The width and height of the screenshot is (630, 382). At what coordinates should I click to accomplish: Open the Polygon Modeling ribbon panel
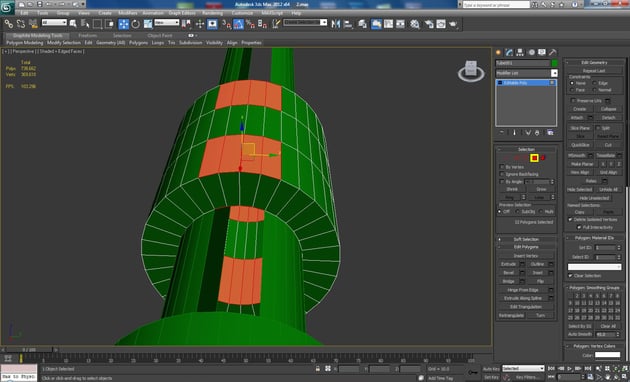coord(25,43)
